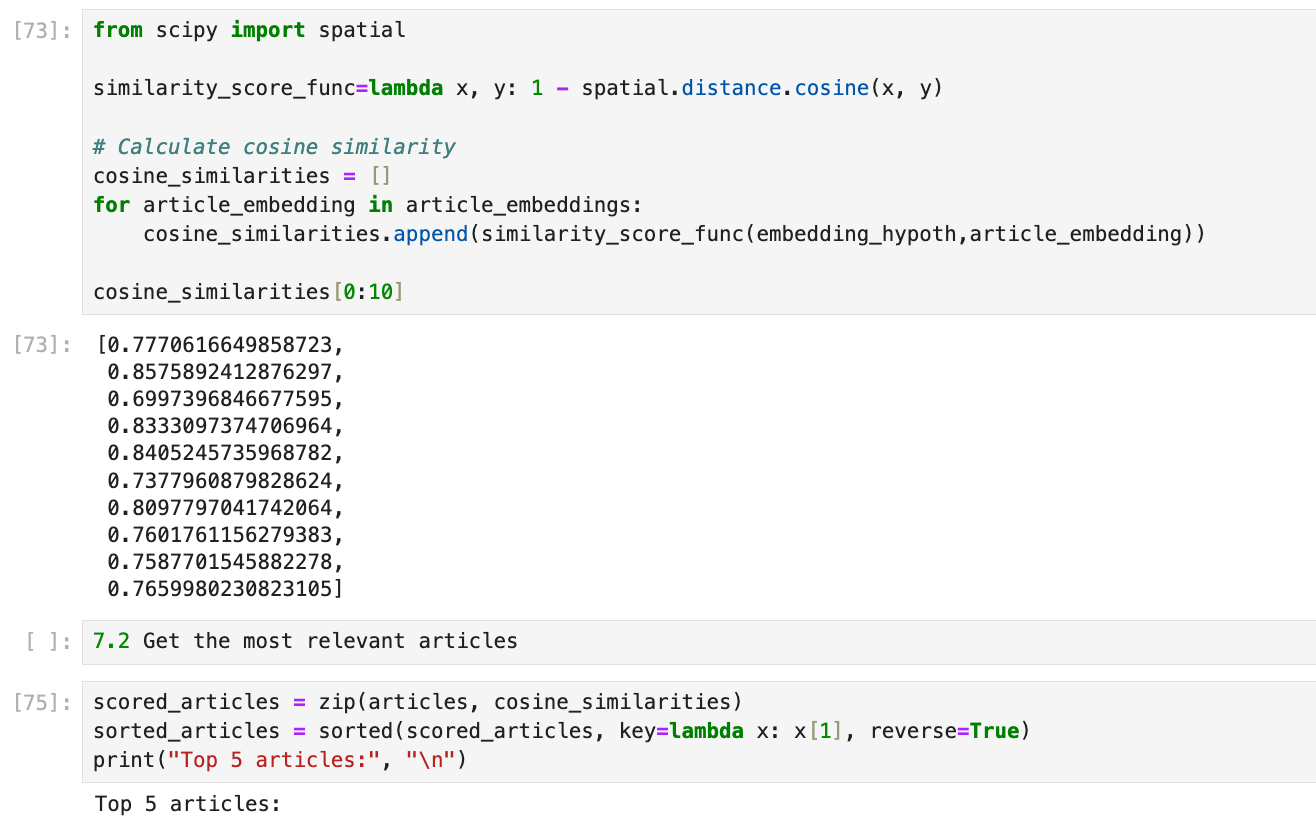Image resolution: width=1316 pixels, height=826 pixels.
Task: Click the [73] output prompt label
Action: (x=44, y=346)
